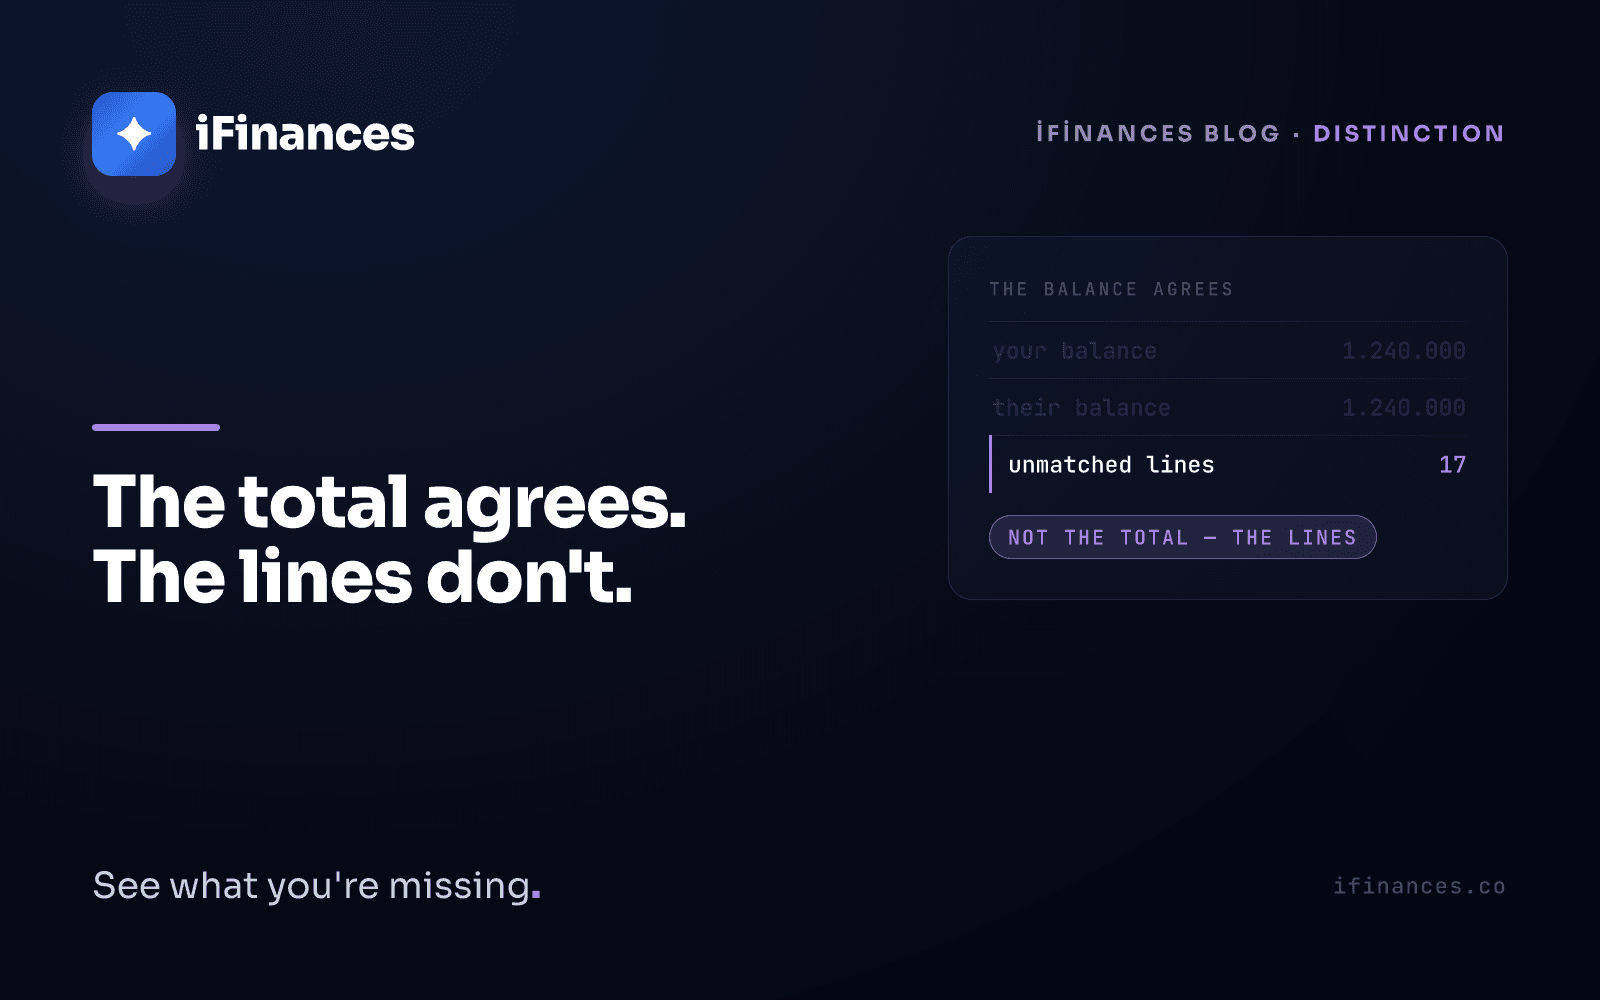The width and height of the screenshot is (1600, 1000).
Task: Open the ifinances.co website link
Action: point(1419,886)
